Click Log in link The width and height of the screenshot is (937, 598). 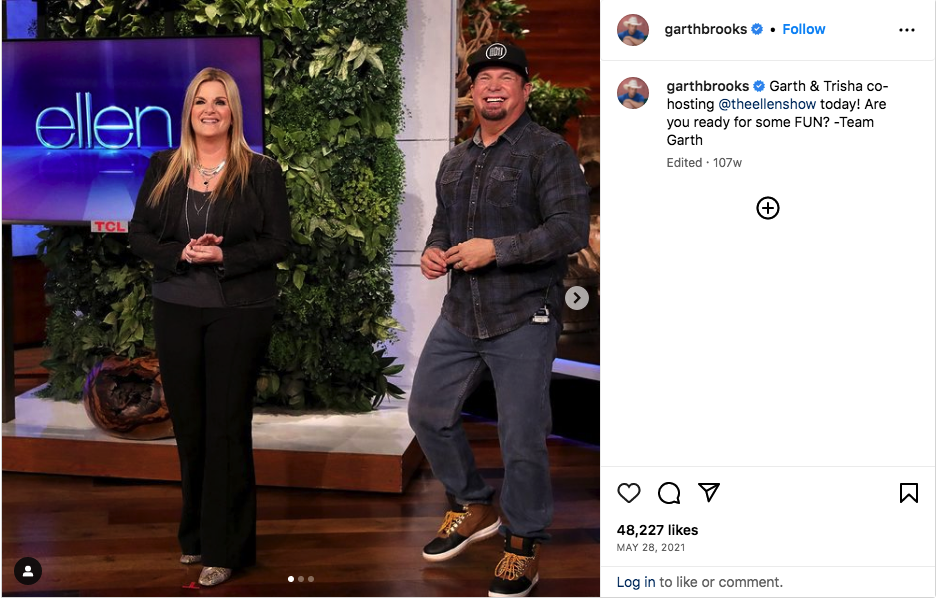[636, 582]
